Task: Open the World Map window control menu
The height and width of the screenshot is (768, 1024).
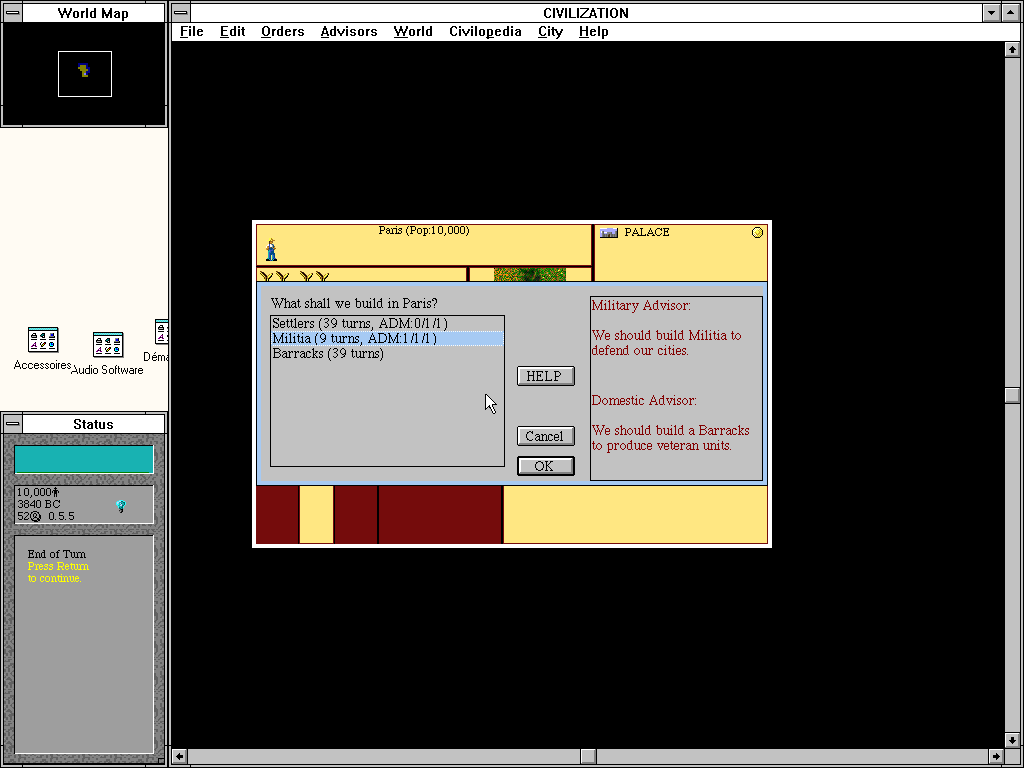Action: [12, 13]
